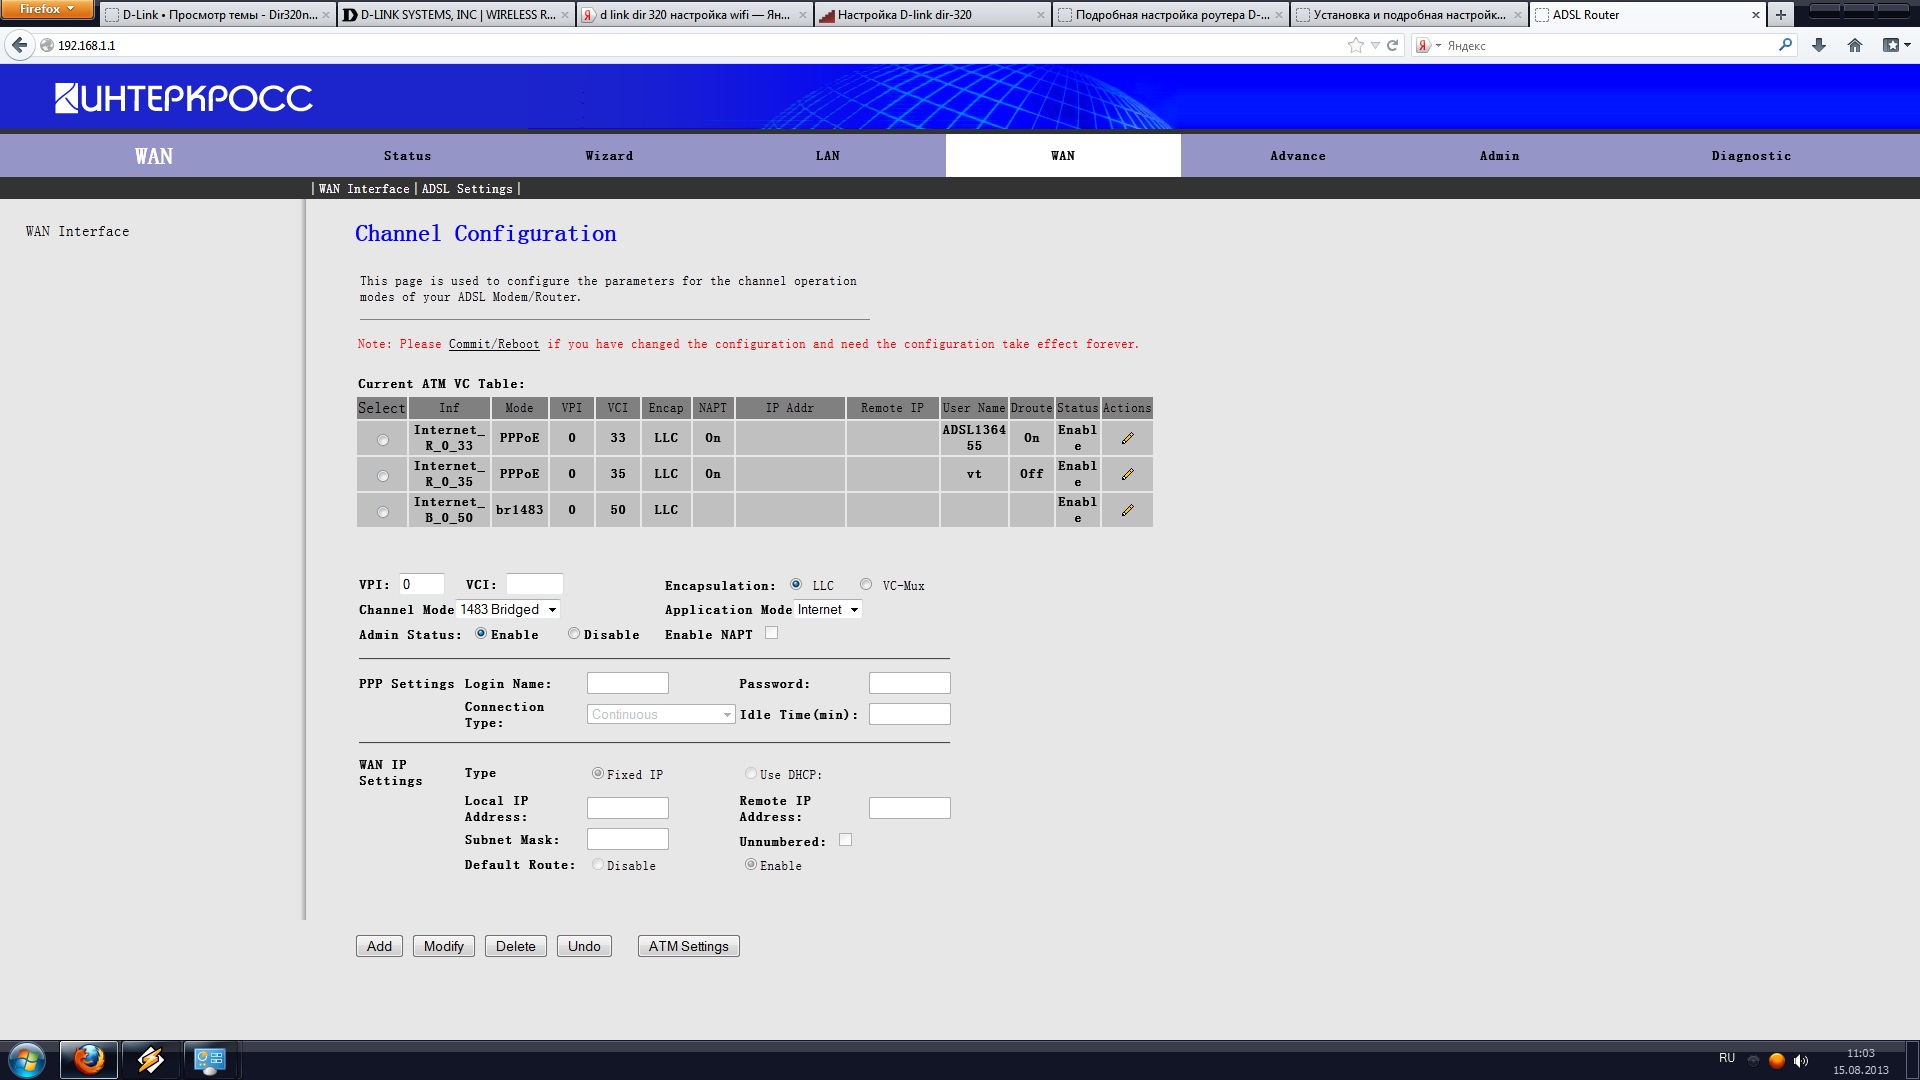This screenshot has width=1920, height=1080.
Task: Tick the Enable NAPT checkbox
Action: [771, 633]
